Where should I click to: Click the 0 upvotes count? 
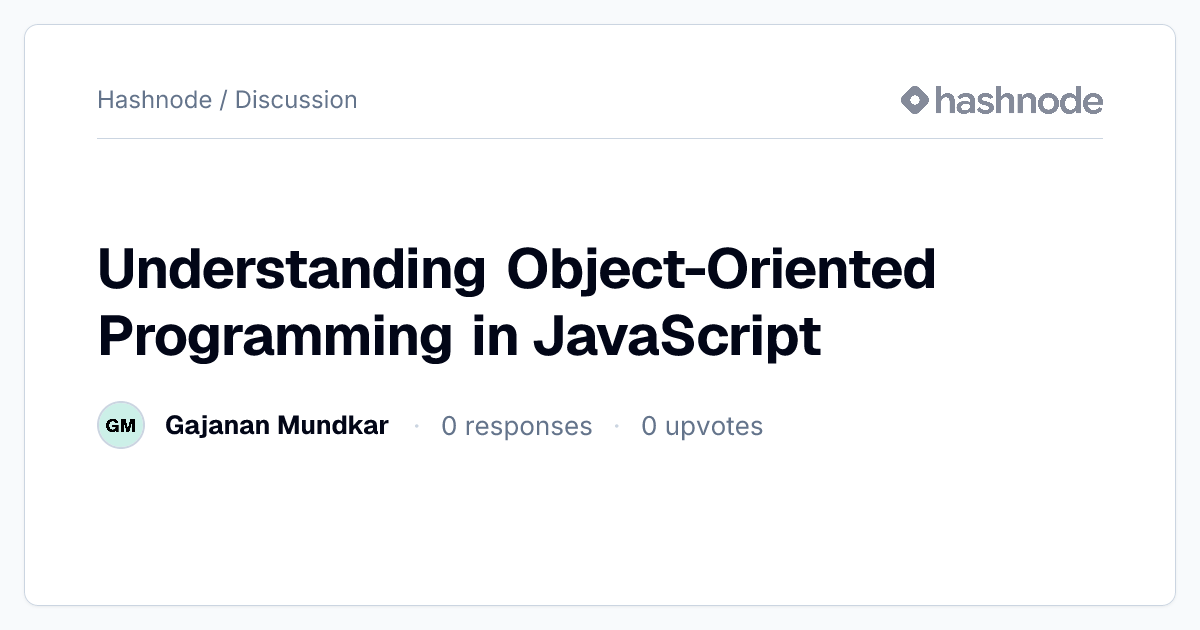[x=702, y=427]
